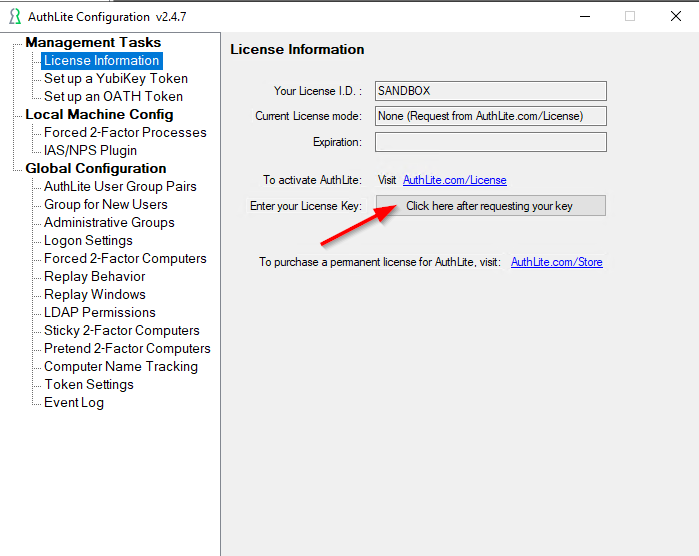699x556 pixels.
Task: Open the IAS/NPS Plugin page
Action: (x=90, y=150)
